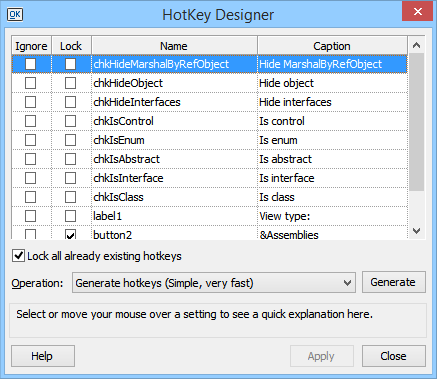Image resolution: width=437 pixels, height=379 pixels.
Task: Tick Ignore box on chkIsInterface row
Action: (x=30, y=178)
